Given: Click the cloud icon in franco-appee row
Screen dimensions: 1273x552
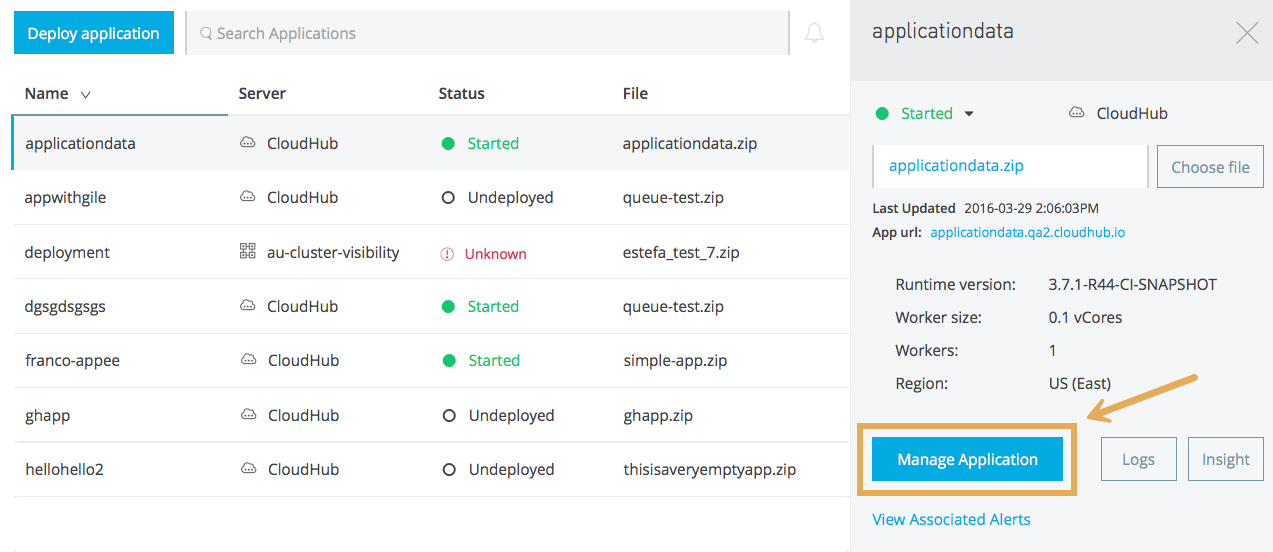Looking at the screenshot, I should coord(247,360).
